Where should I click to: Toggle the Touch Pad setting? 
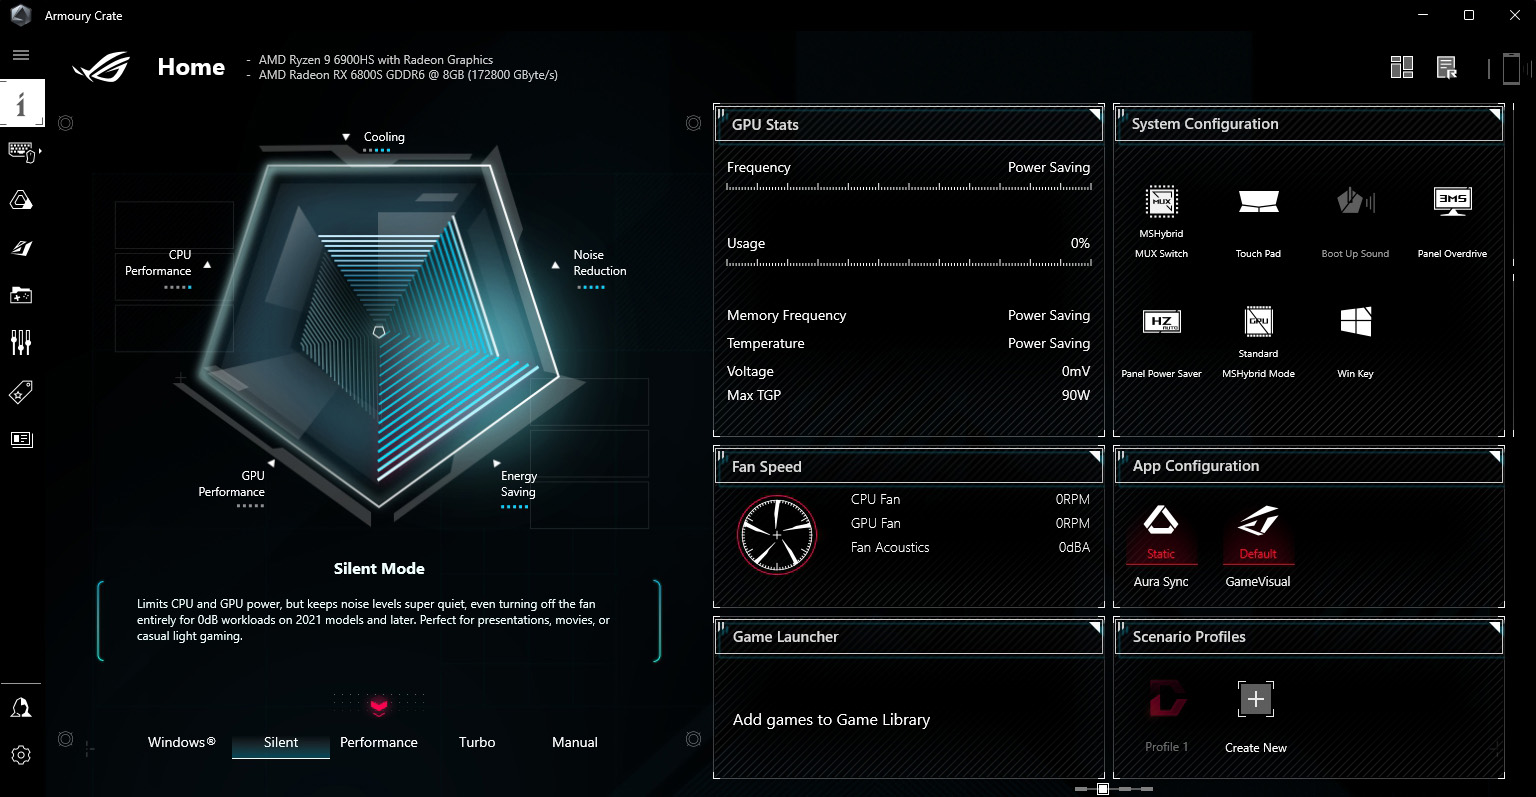tap(1258, 222)
